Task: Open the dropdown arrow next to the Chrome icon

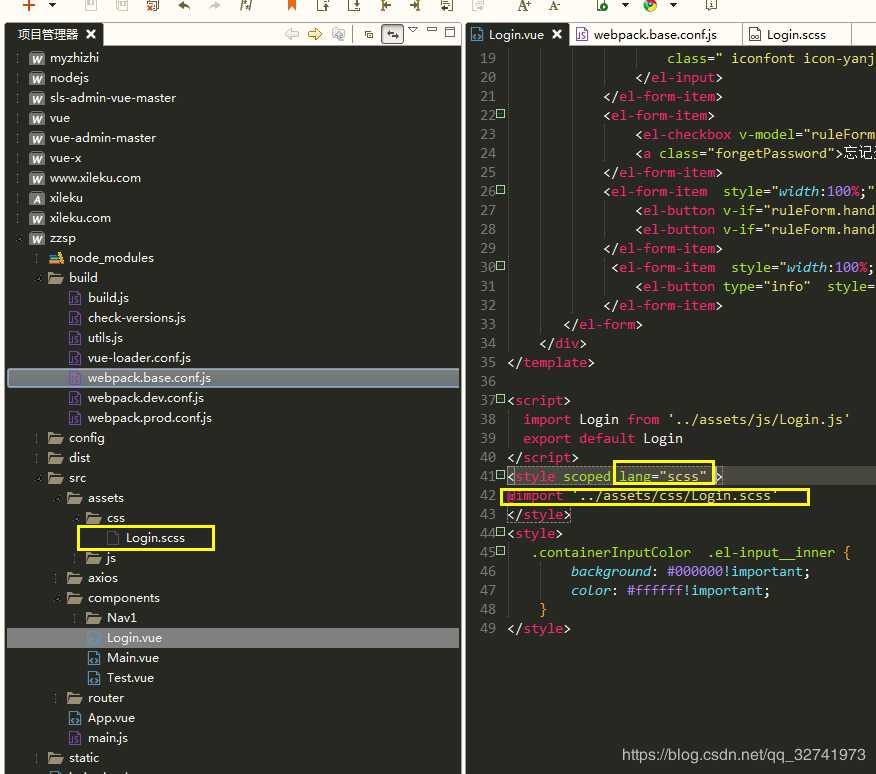Action: tap(673, 5)
